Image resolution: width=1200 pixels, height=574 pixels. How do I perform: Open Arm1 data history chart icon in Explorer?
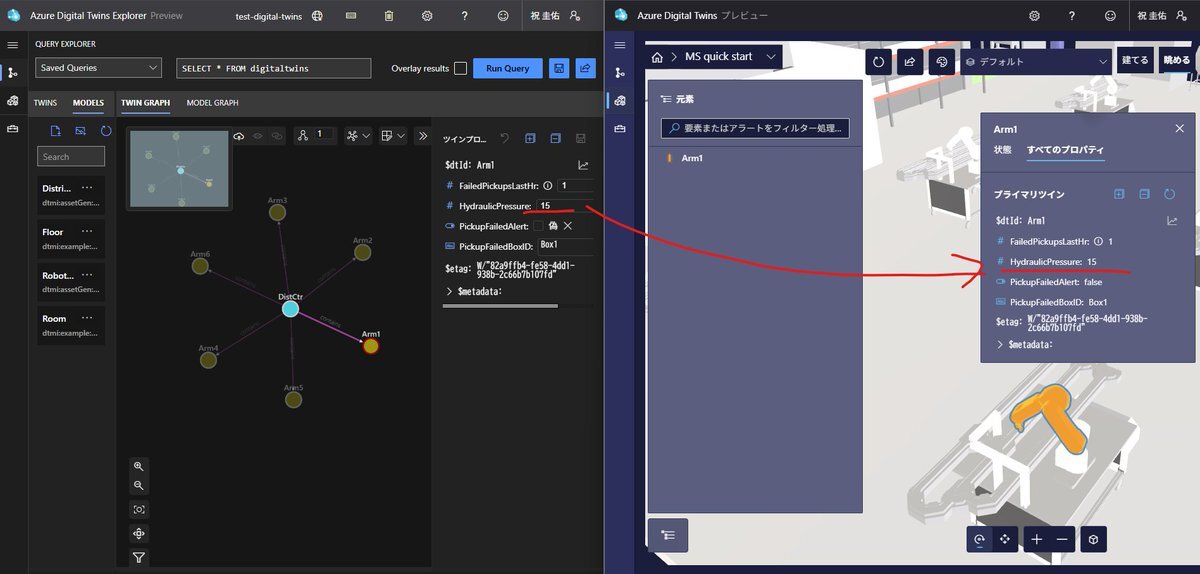coord(583,165)
